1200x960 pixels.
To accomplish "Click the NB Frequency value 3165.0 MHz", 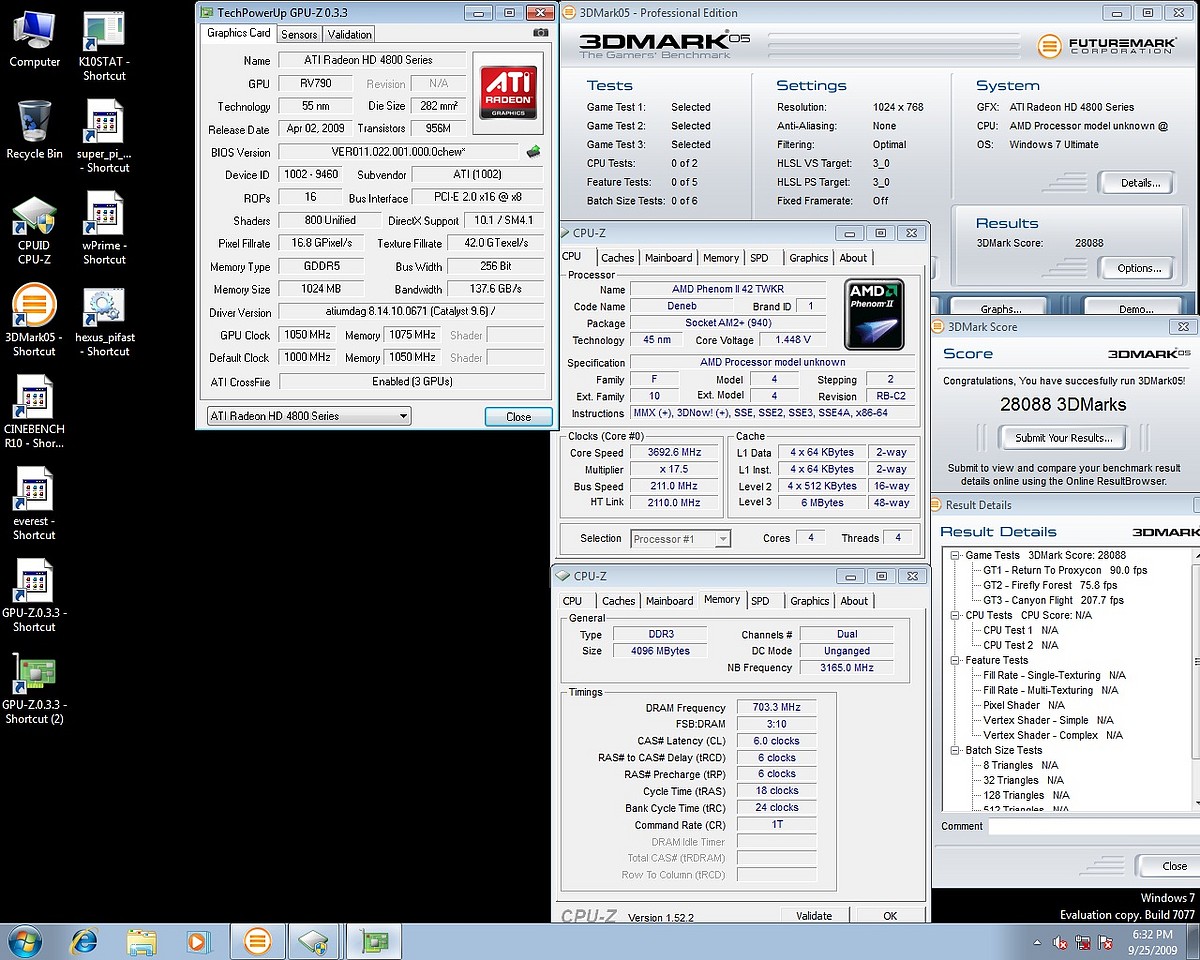I will coord(848,668).
